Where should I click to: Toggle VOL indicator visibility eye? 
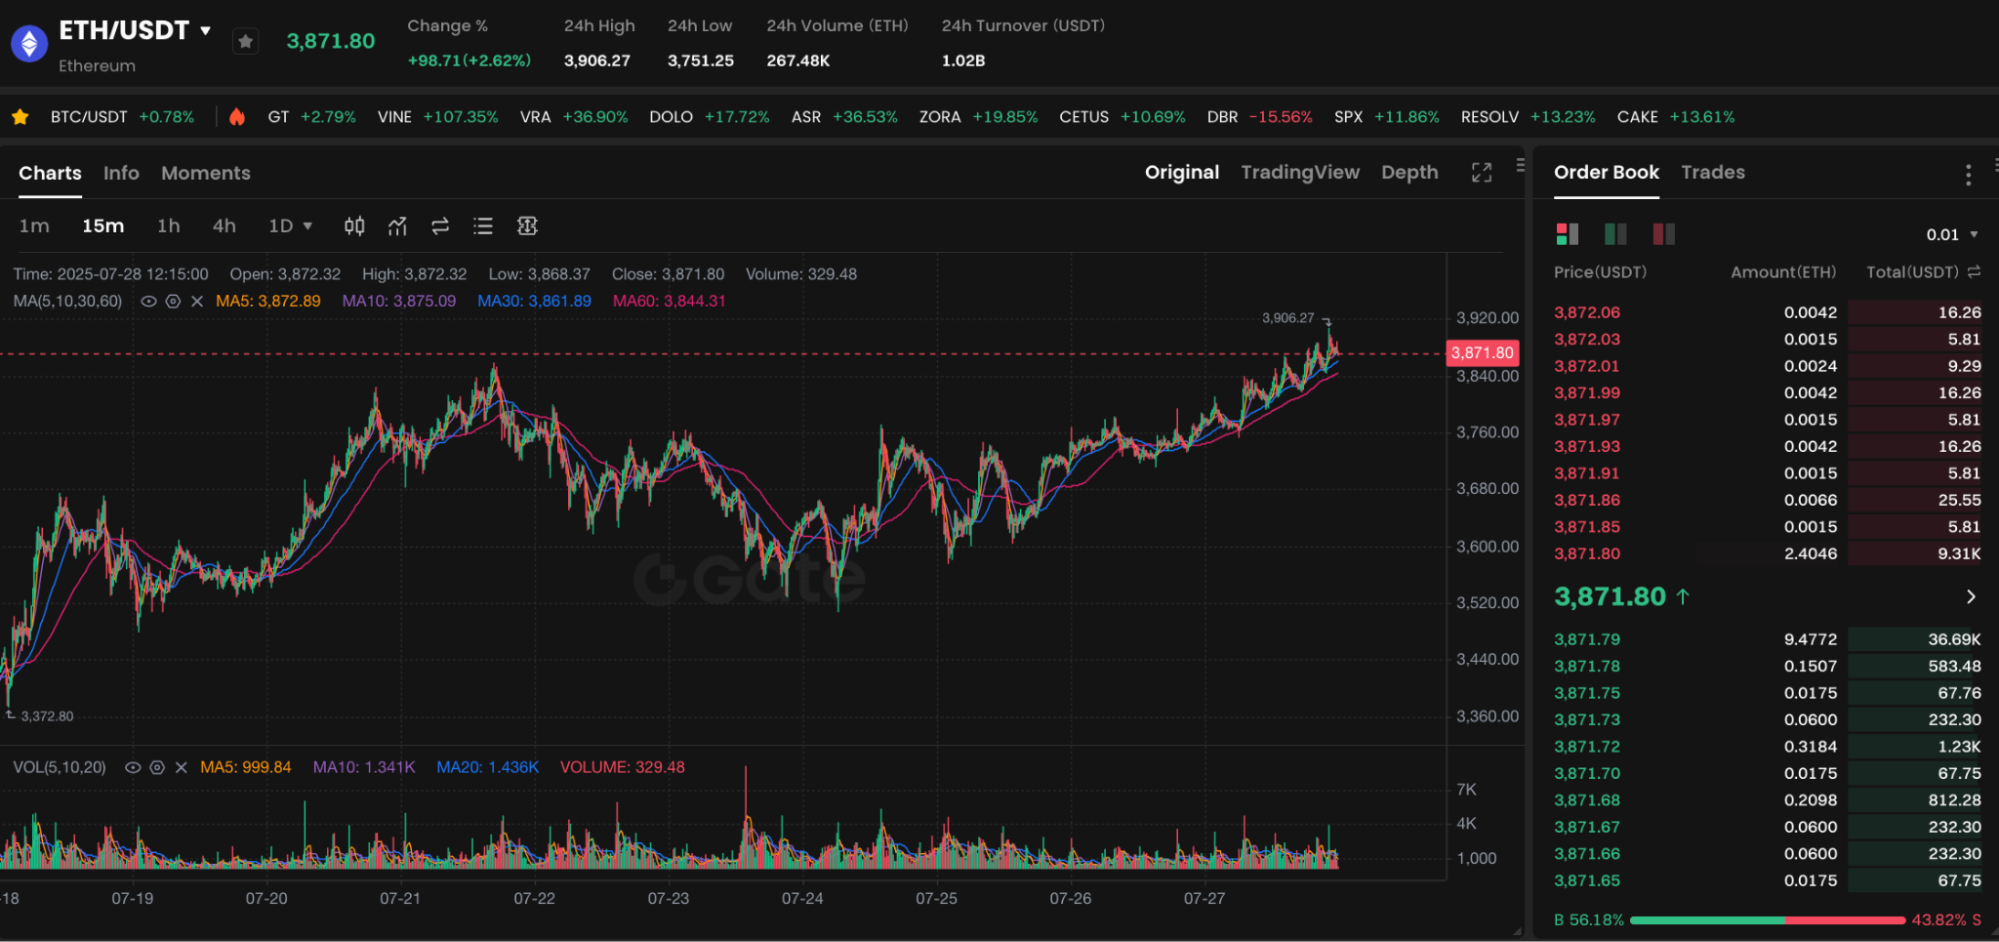pyautogui.click(x=132, y=768)
